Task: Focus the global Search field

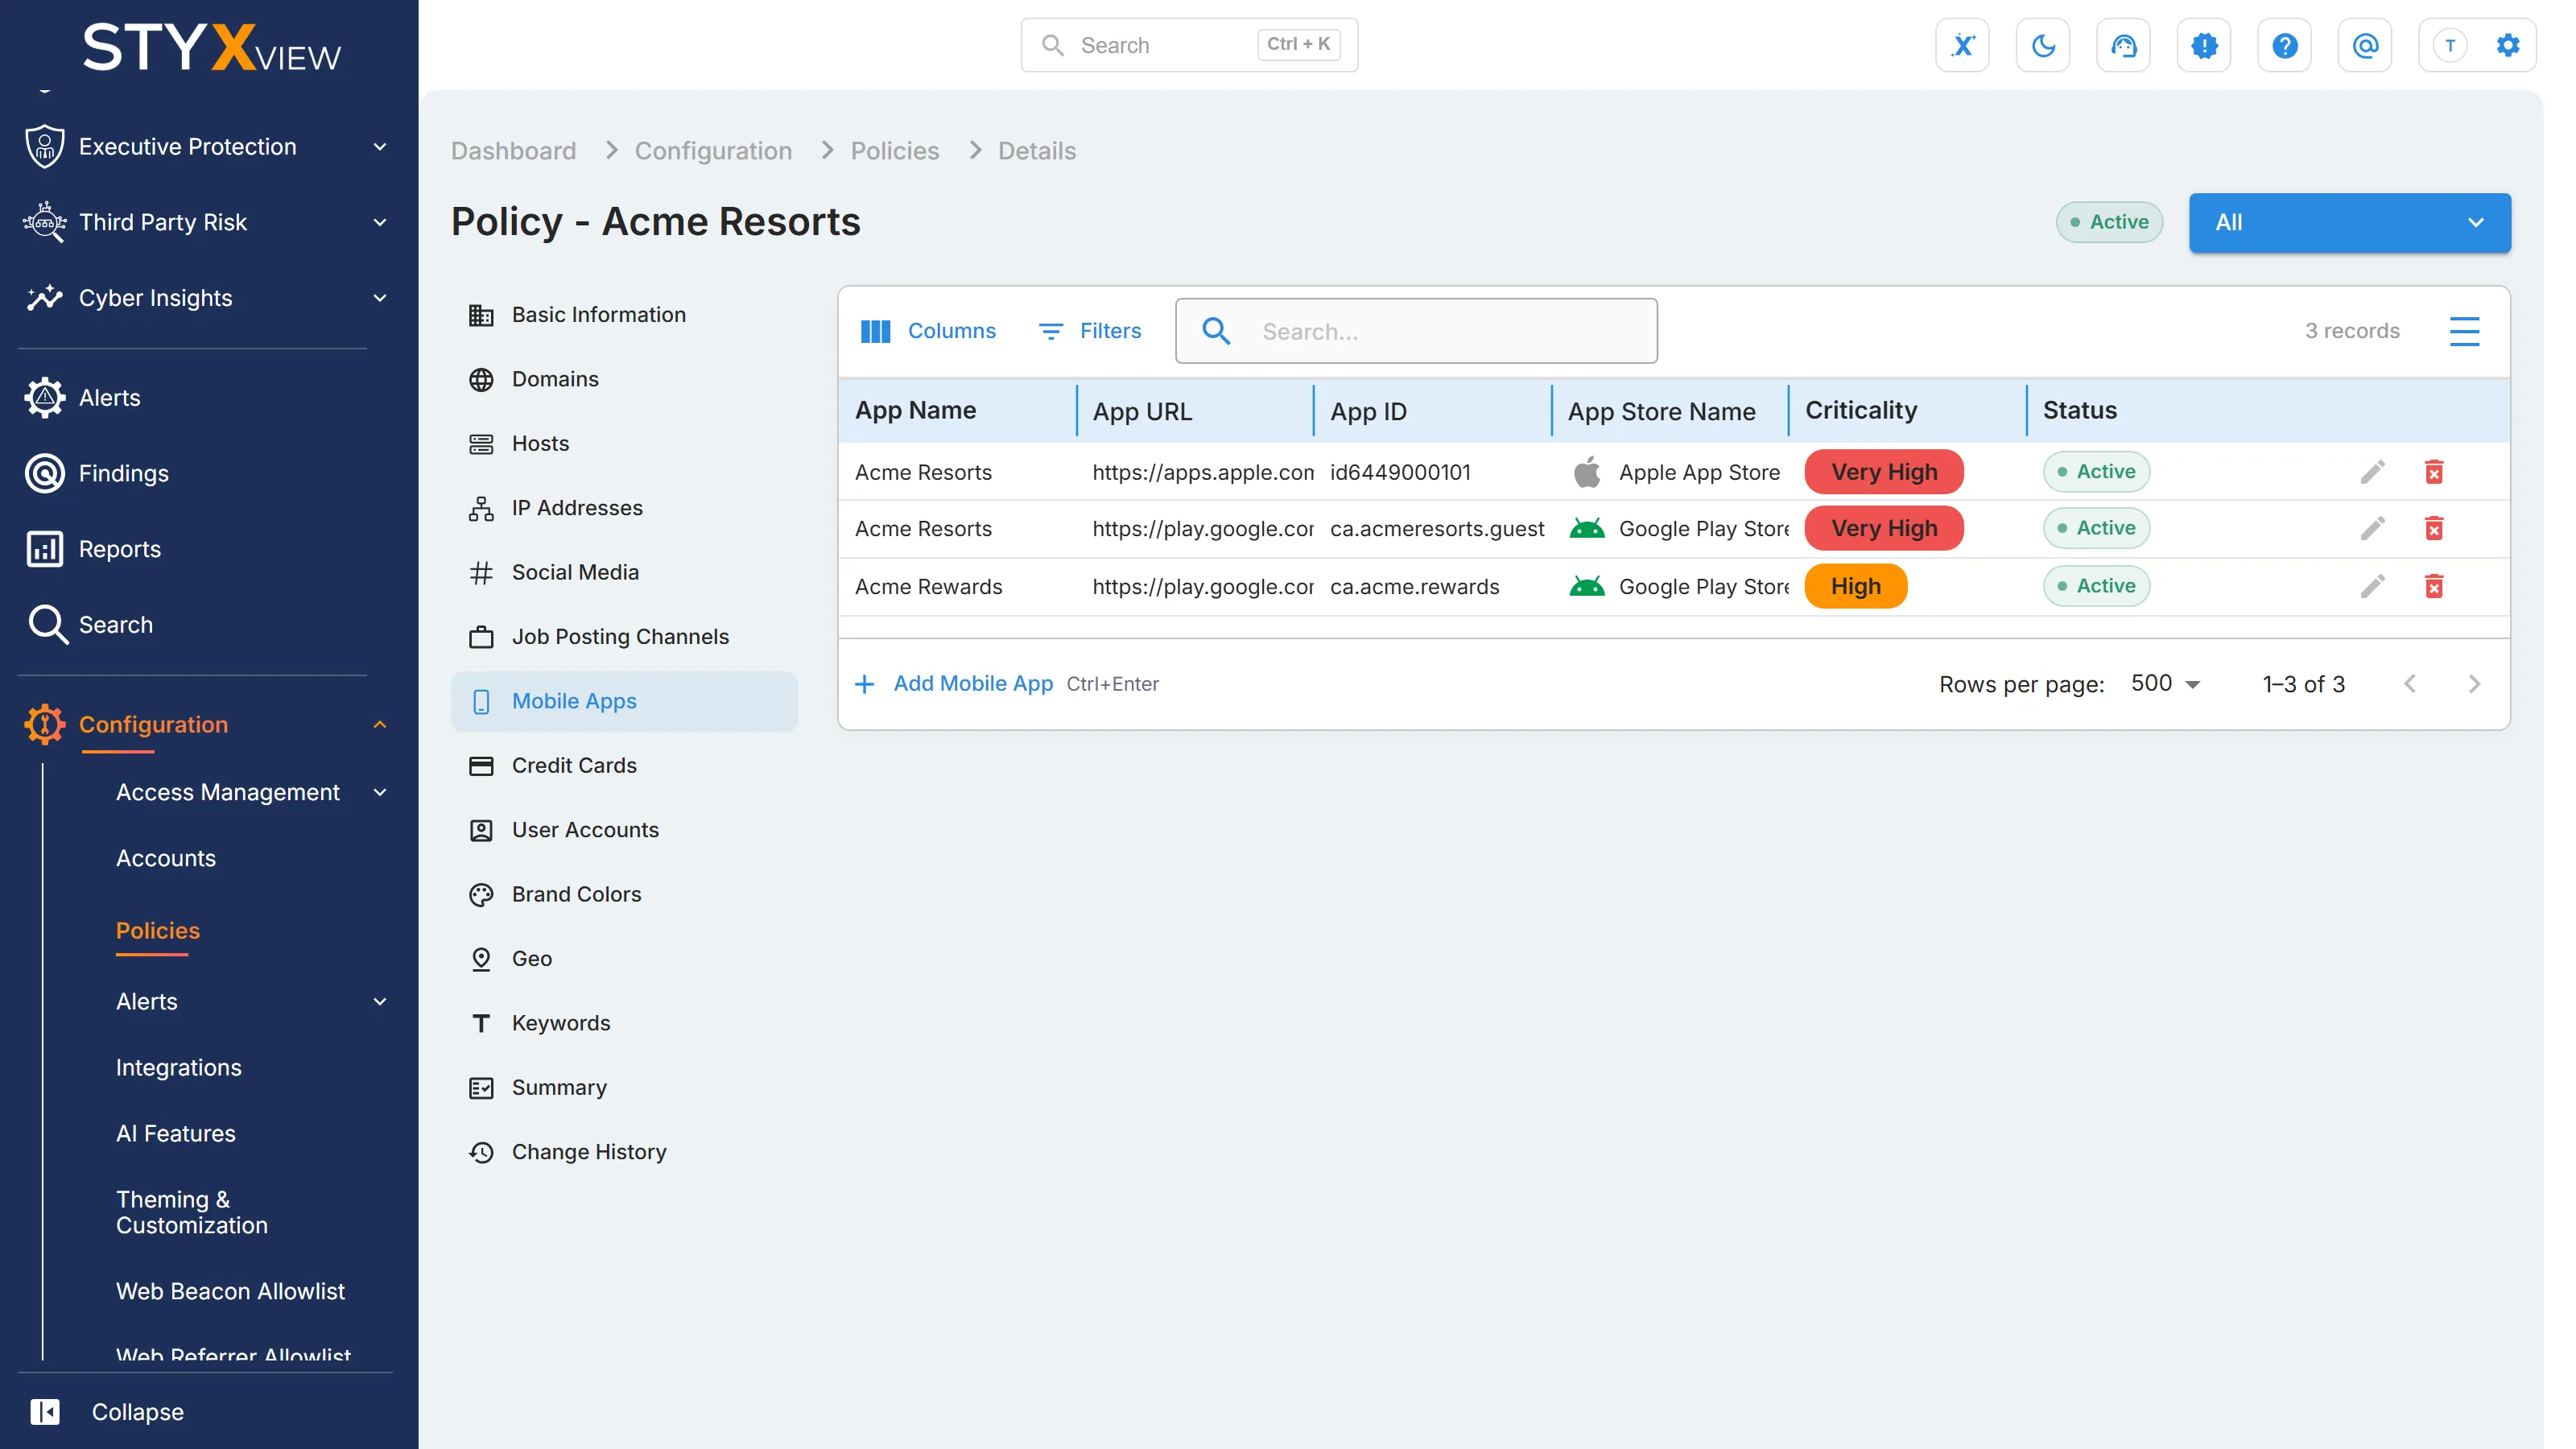Action: tap(1189, 45)
